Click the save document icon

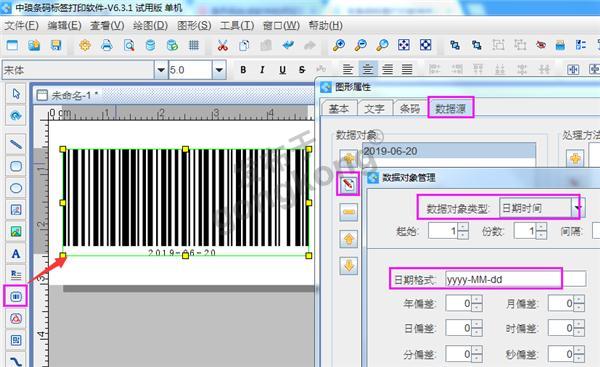point(56,46)
